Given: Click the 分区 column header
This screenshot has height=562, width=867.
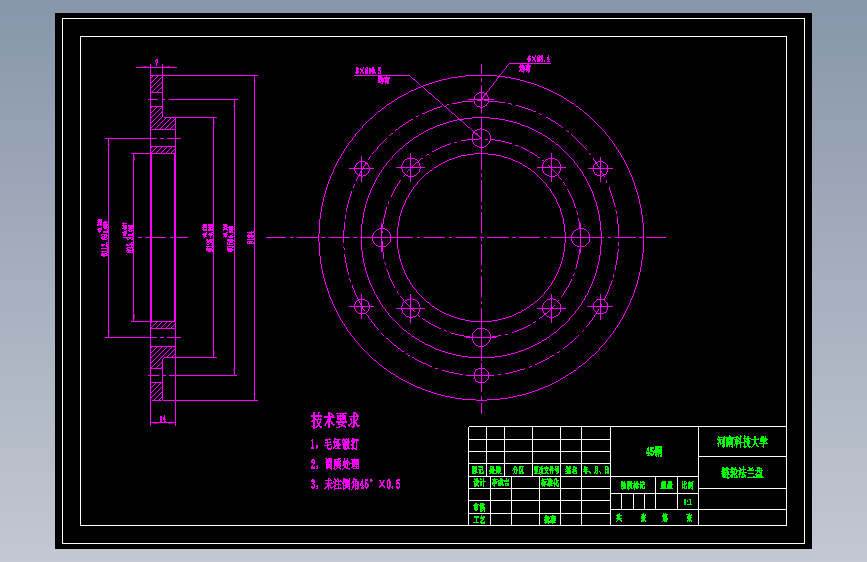Looking at the screenshot, I should pyautogui.click(x=518, y=470).
